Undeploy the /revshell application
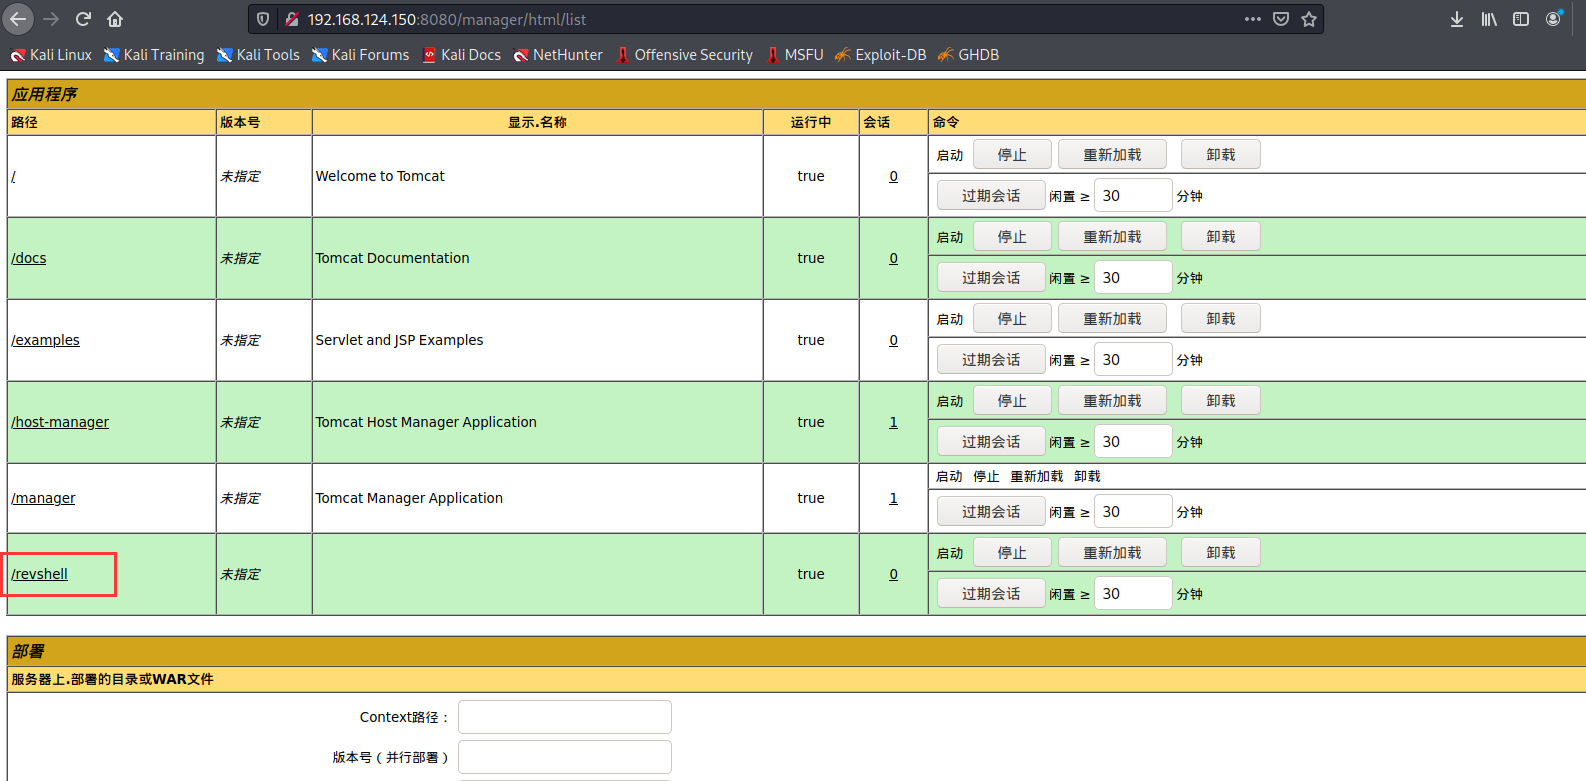1586x781 pixels. 1221,553
